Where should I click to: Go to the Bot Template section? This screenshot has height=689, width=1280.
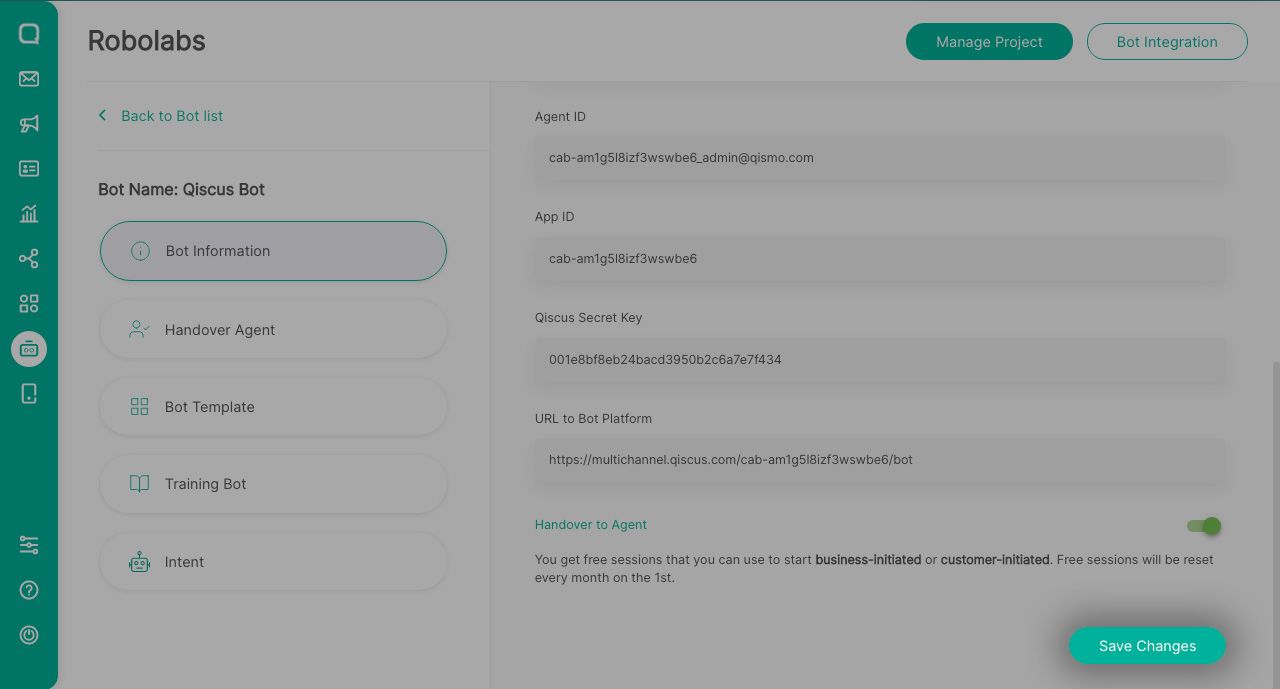(273, 407)
